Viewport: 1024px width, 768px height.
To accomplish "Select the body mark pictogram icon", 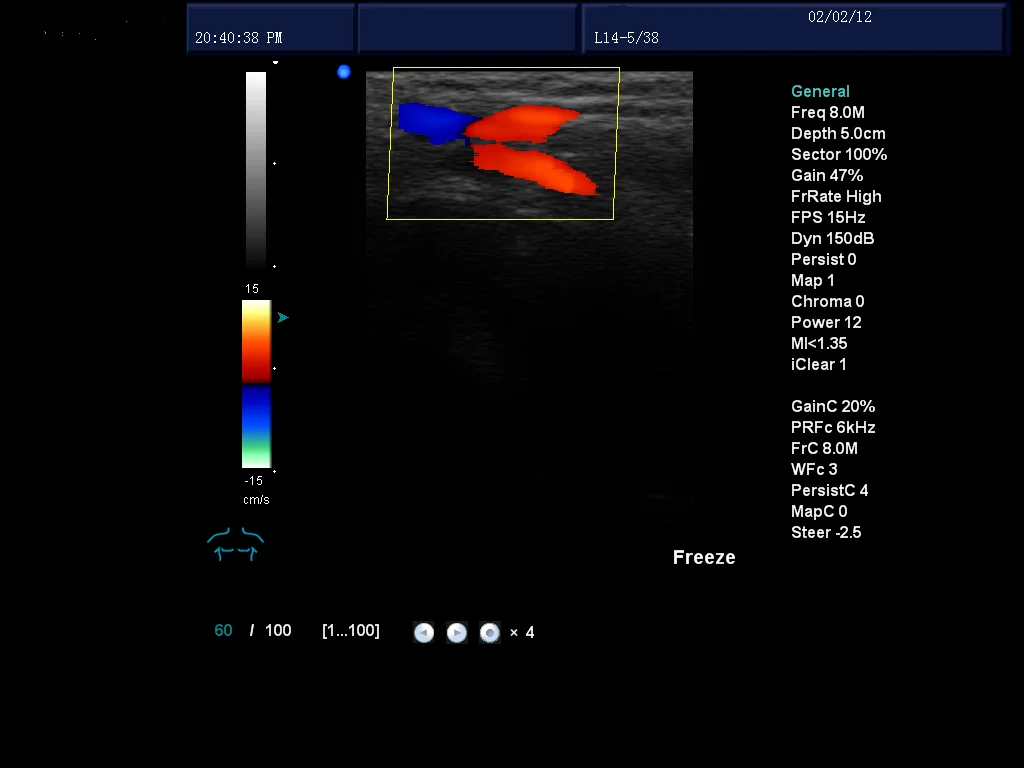I will tap(236, 544).
